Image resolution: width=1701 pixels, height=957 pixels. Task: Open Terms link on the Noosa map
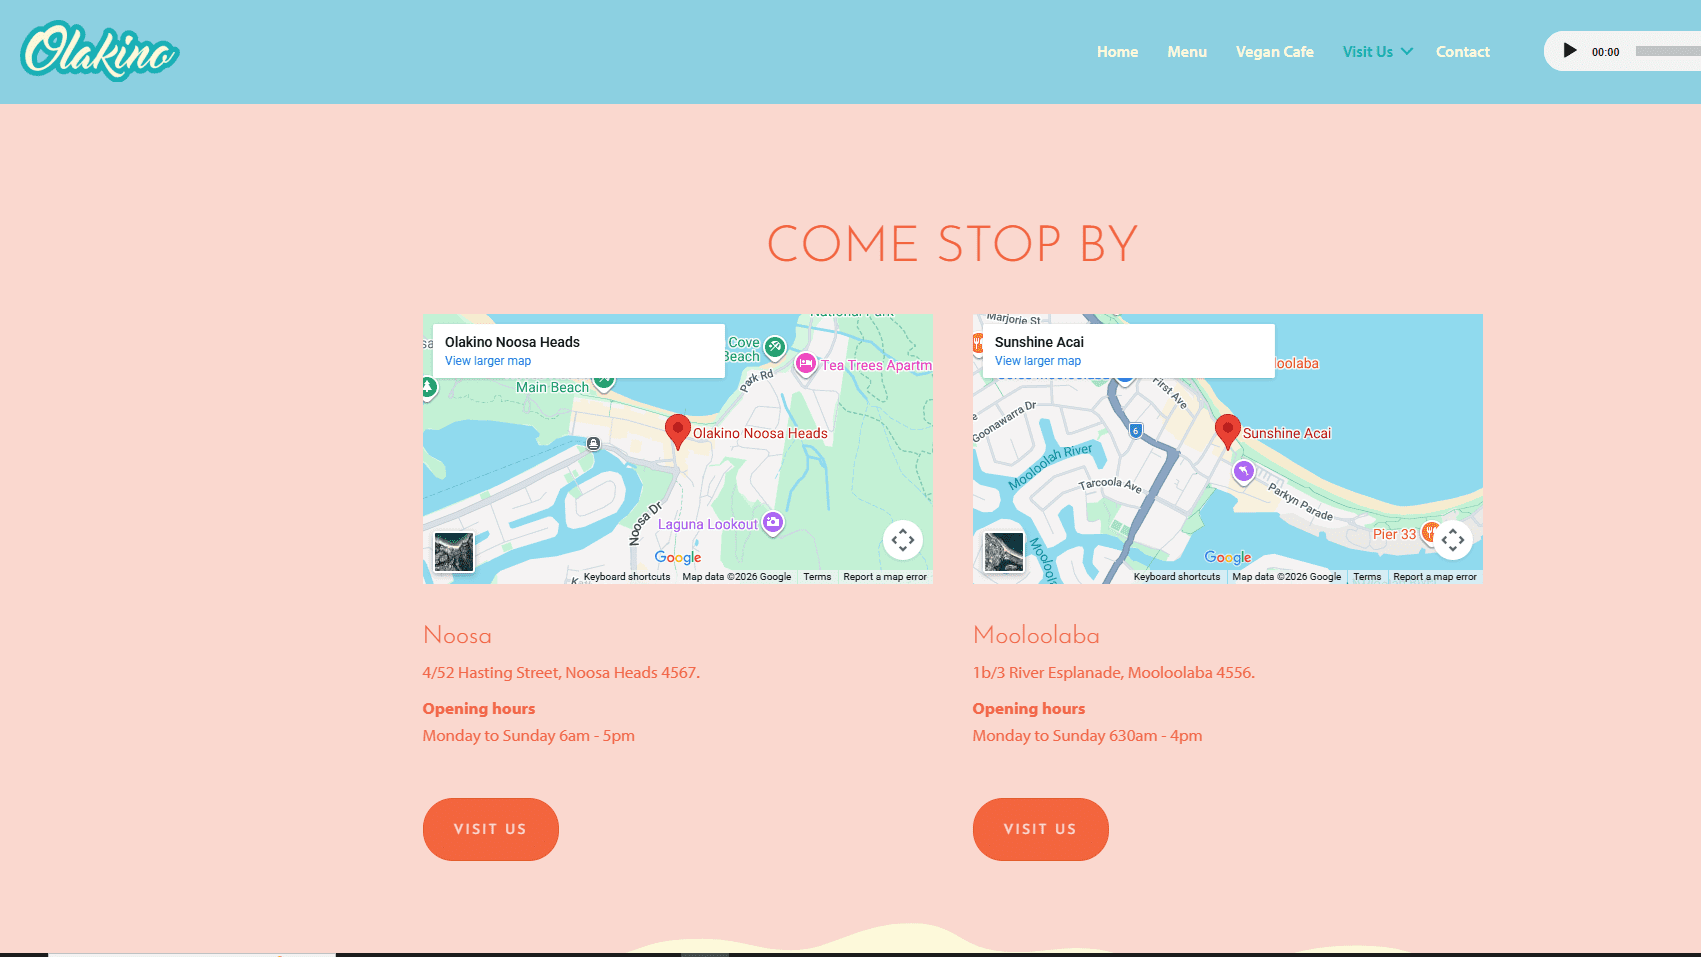(x=817, y=577)
